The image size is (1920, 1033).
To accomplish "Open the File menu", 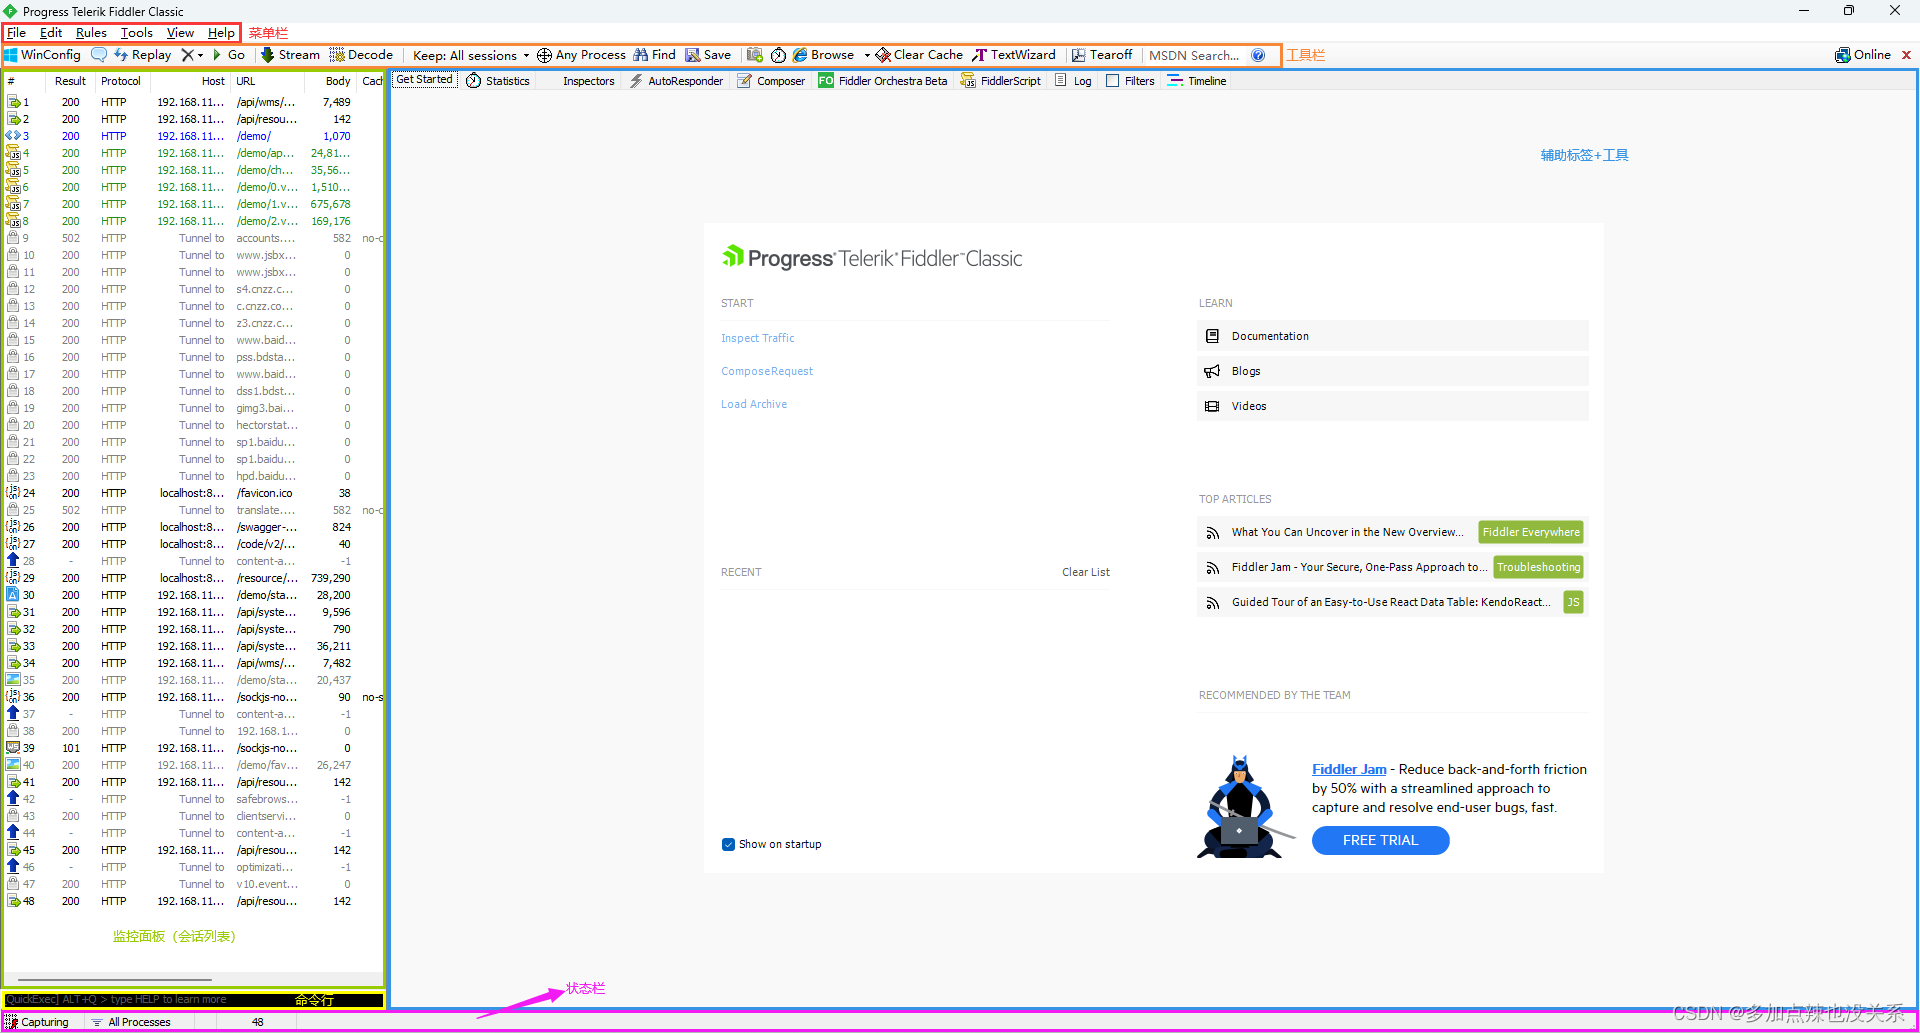I will point(17,33).
